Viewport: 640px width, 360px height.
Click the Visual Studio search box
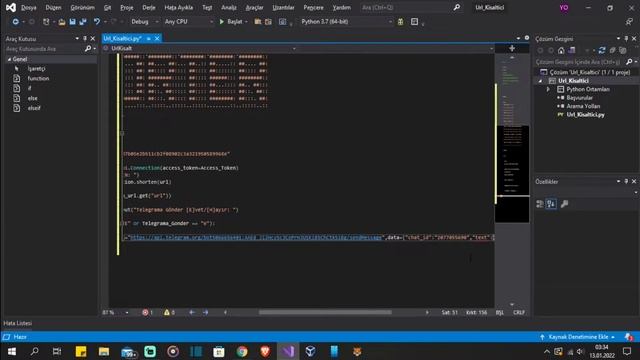[x=411, y=7]
